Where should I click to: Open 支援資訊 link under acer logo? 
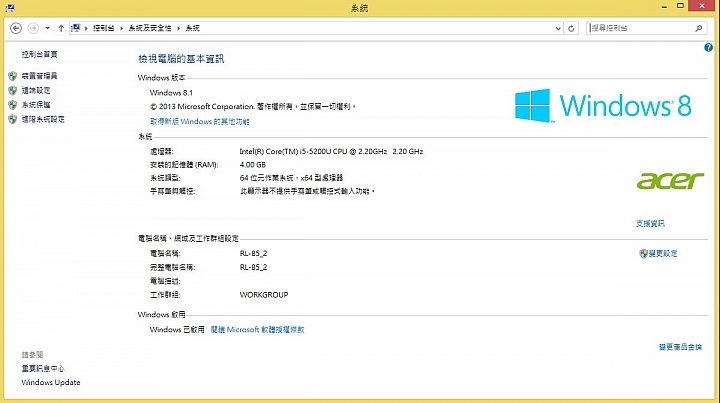tap(650, 224)
